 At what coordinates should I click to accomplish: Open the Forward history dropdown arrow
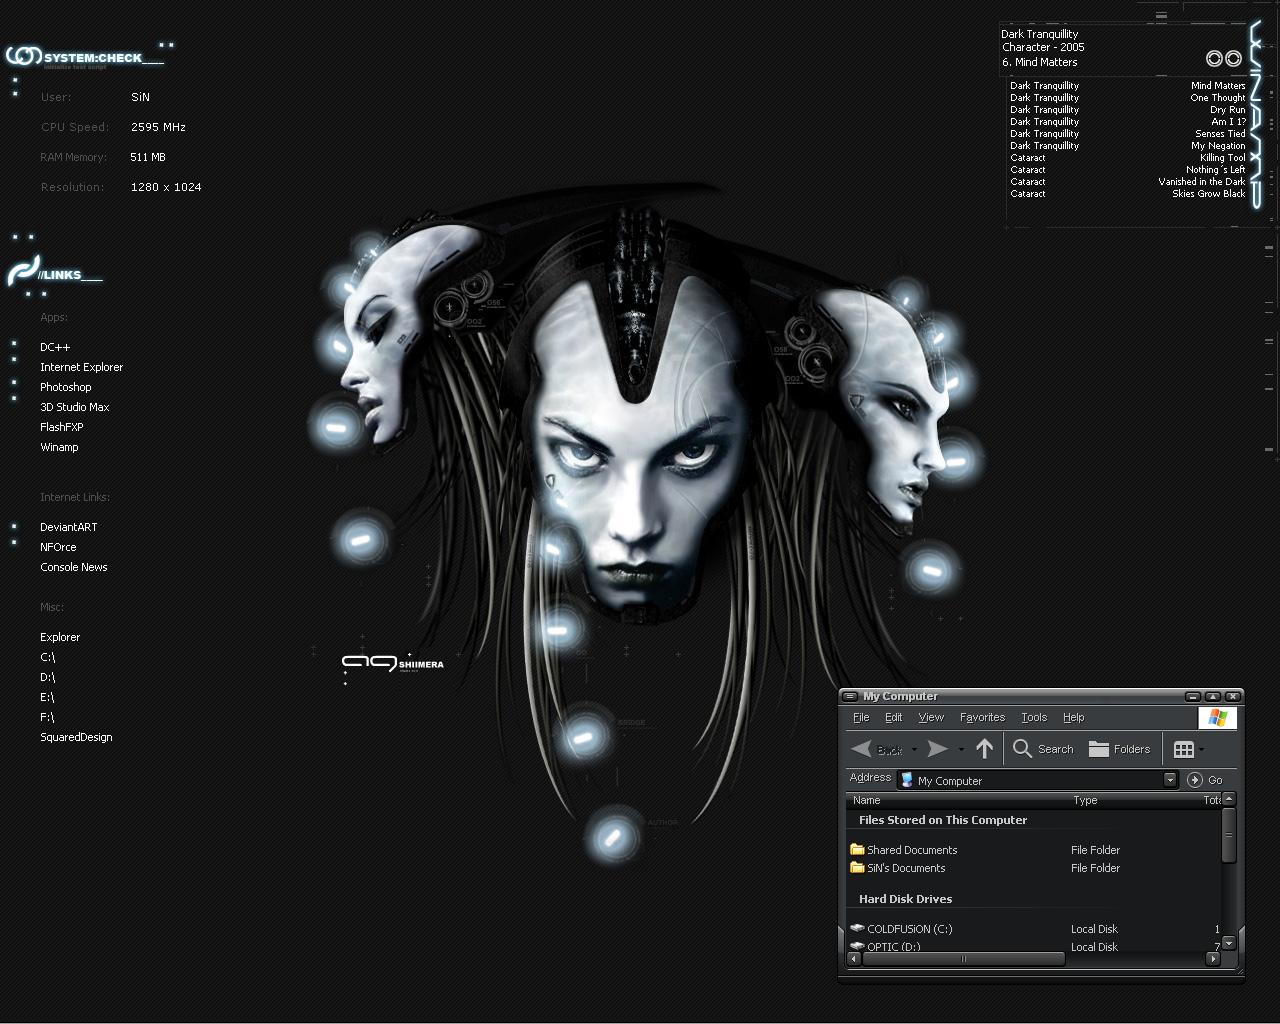point(961,749)
